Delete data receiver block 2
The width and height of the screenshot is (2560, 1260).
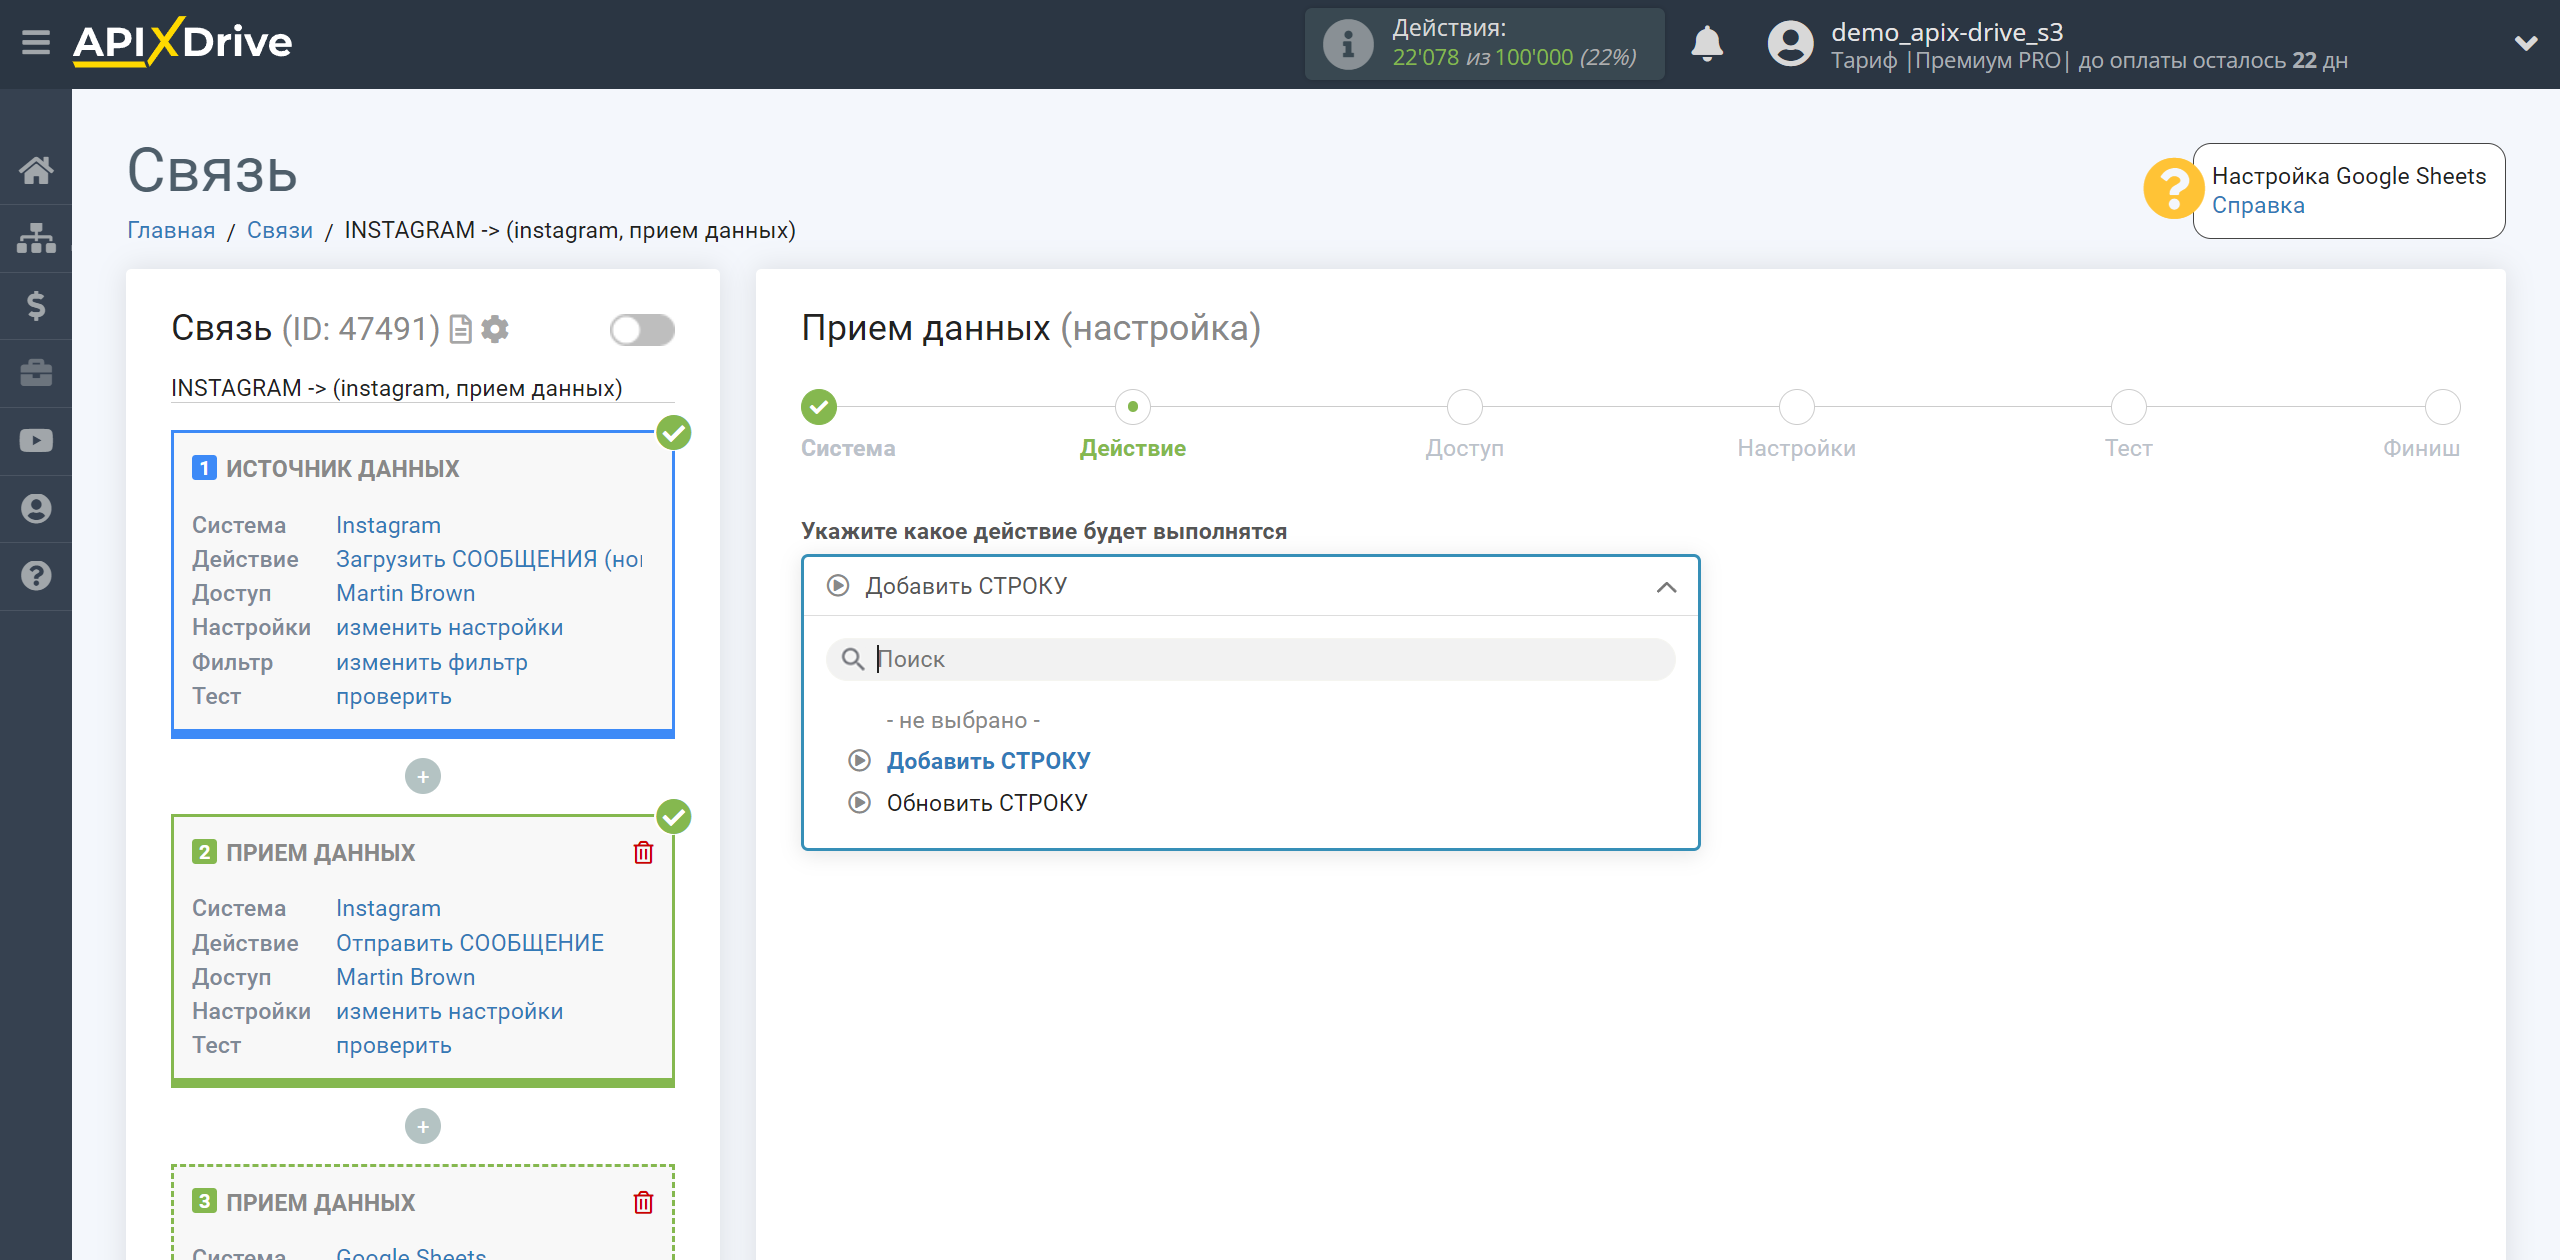643,853
